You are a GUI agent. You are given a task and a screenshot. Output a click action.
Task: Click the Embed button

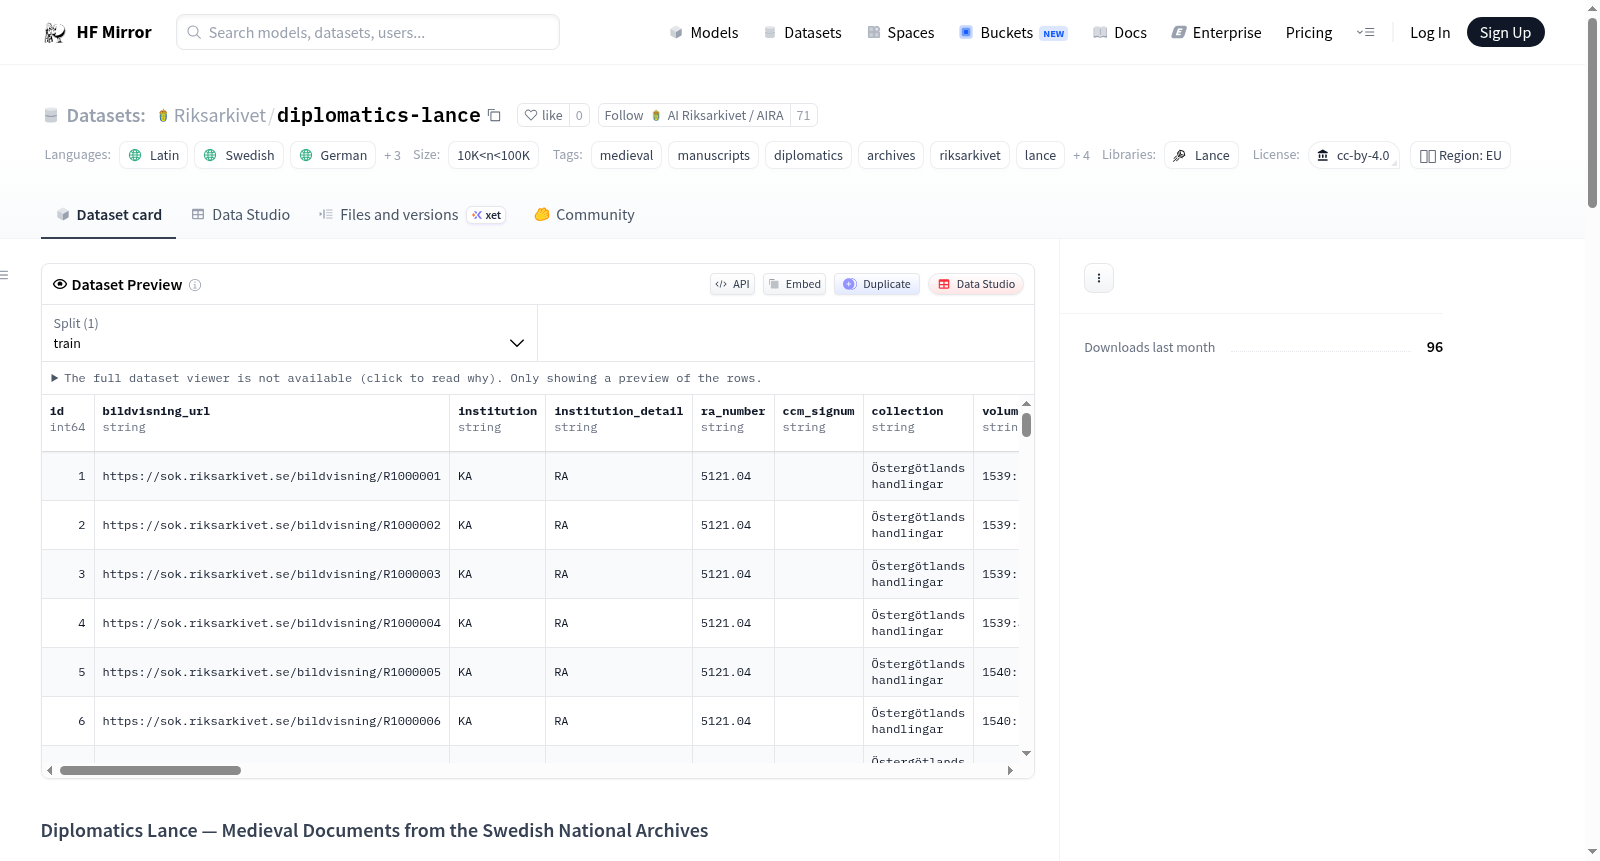pos(795,284)
